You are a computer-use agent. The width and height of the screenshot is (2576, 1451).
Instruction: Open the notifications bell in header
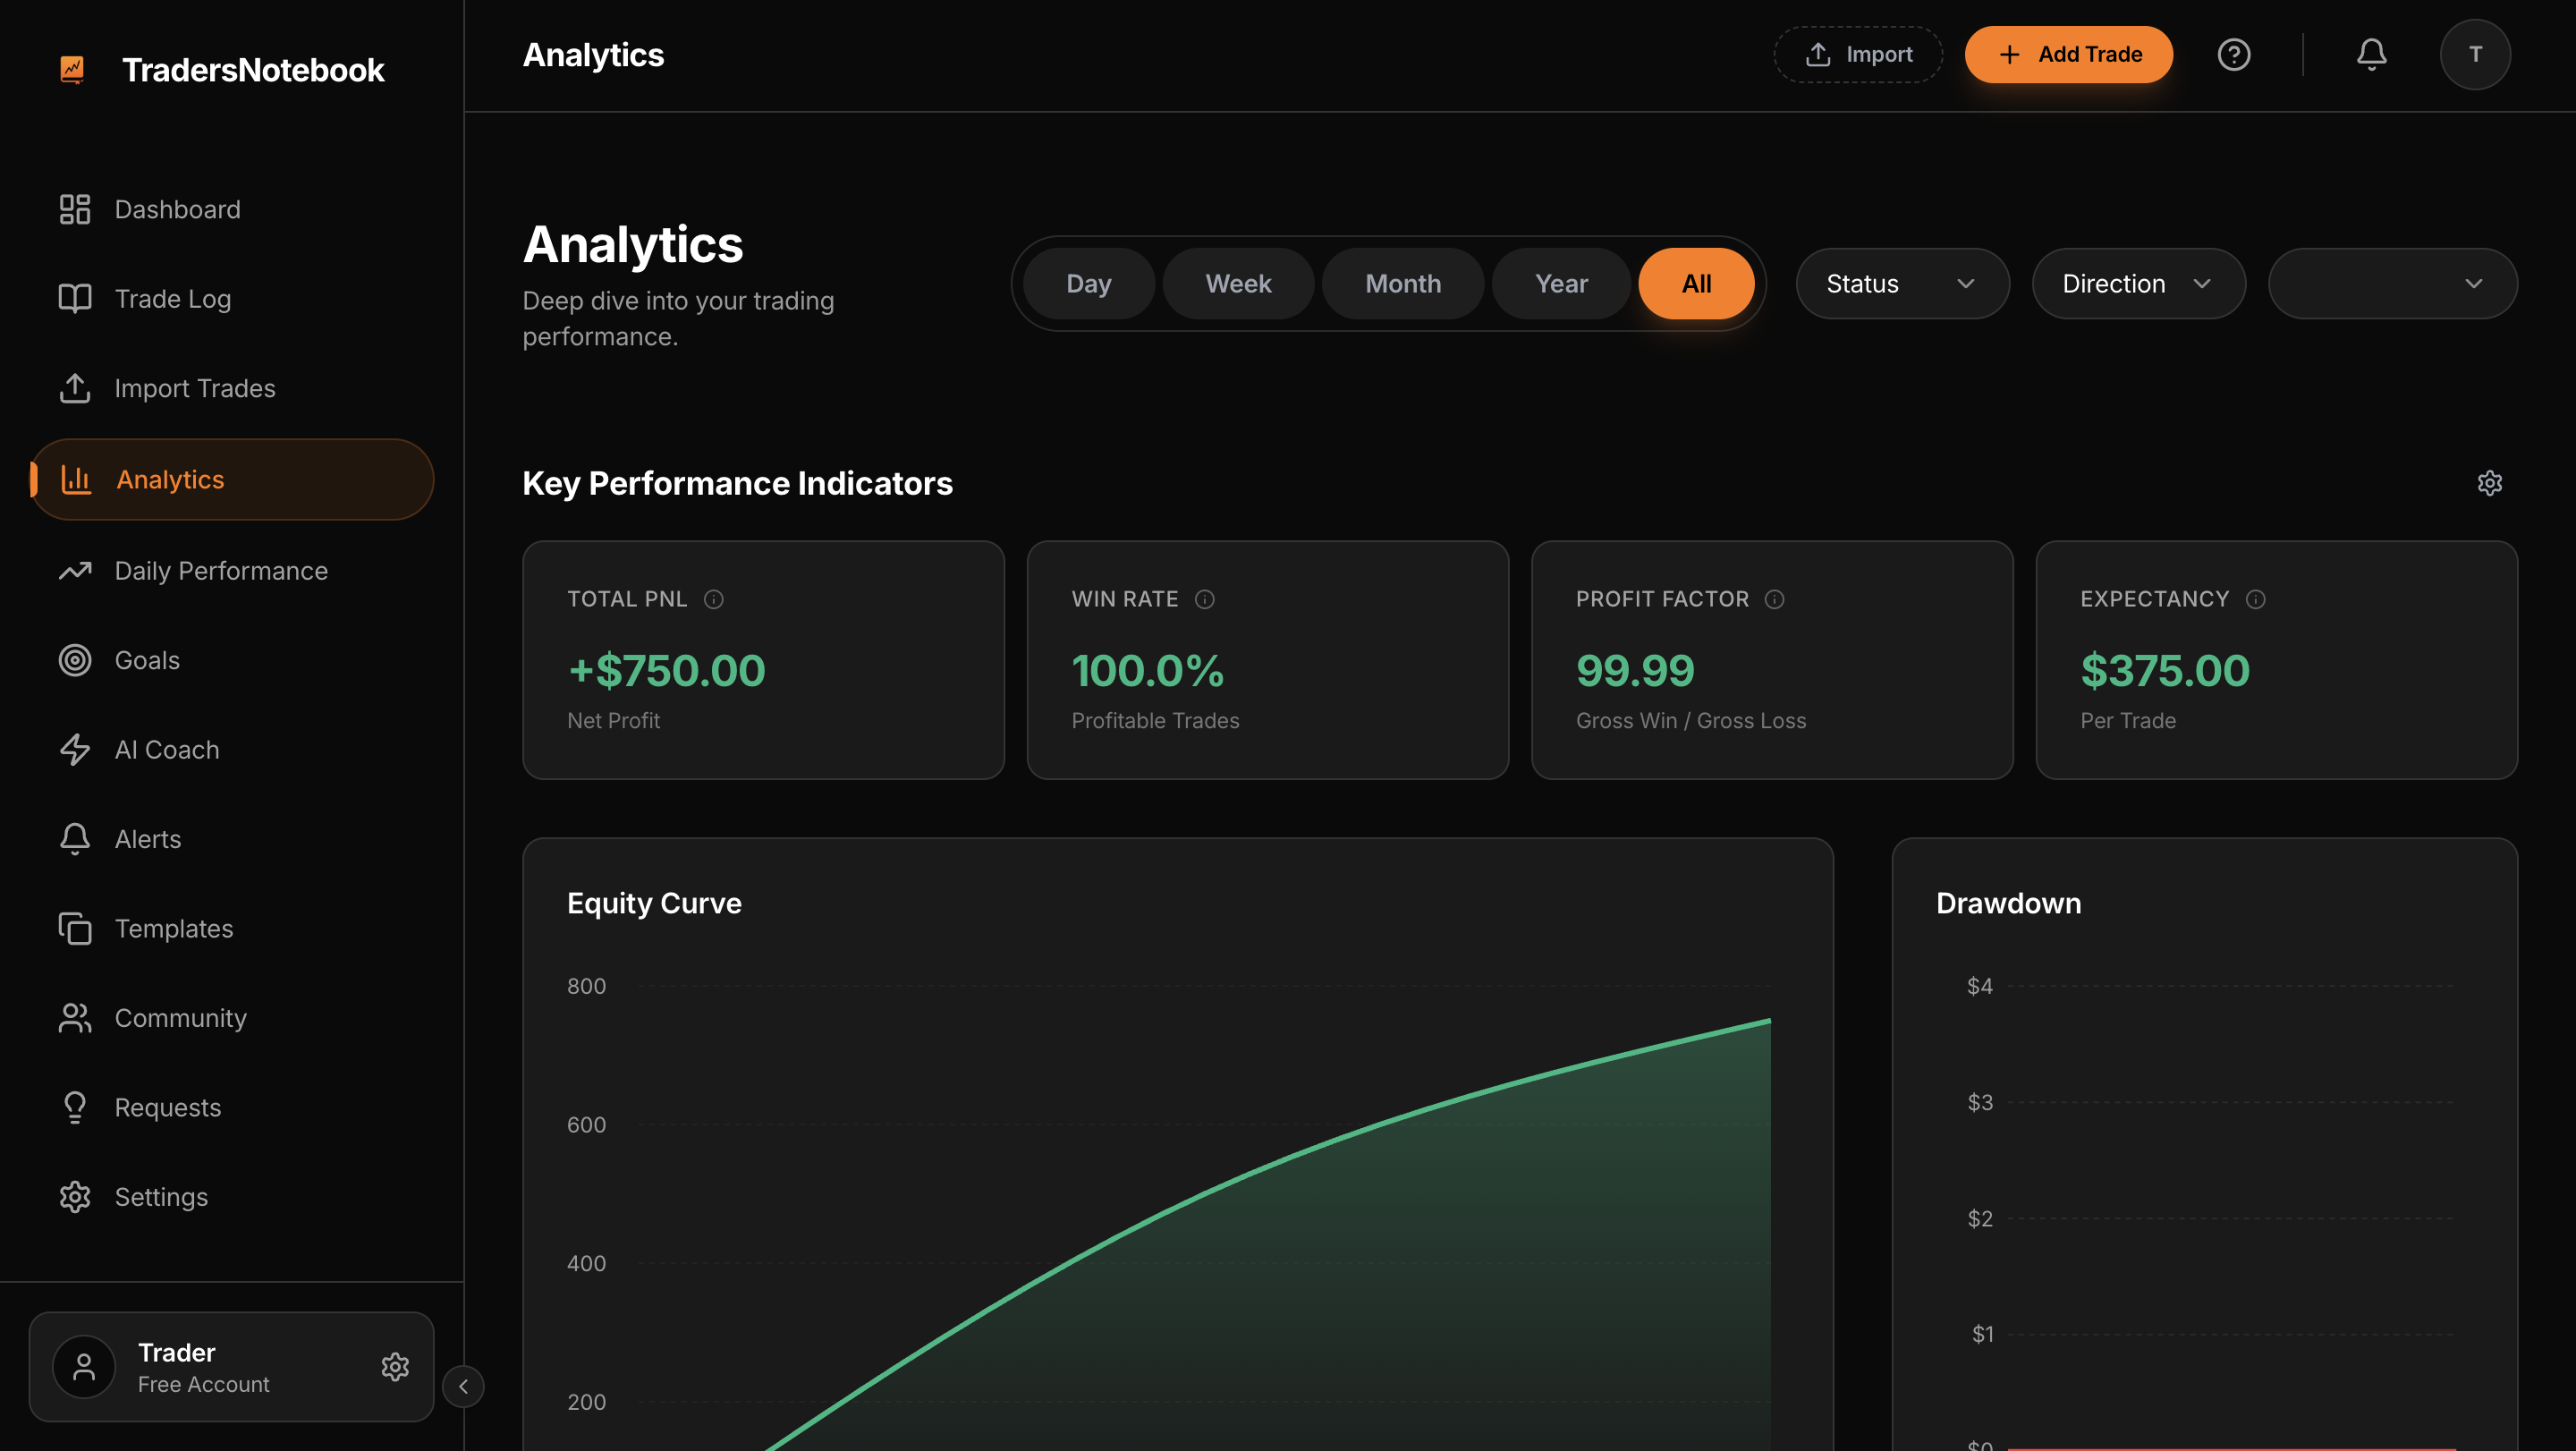coord(2371,54)
